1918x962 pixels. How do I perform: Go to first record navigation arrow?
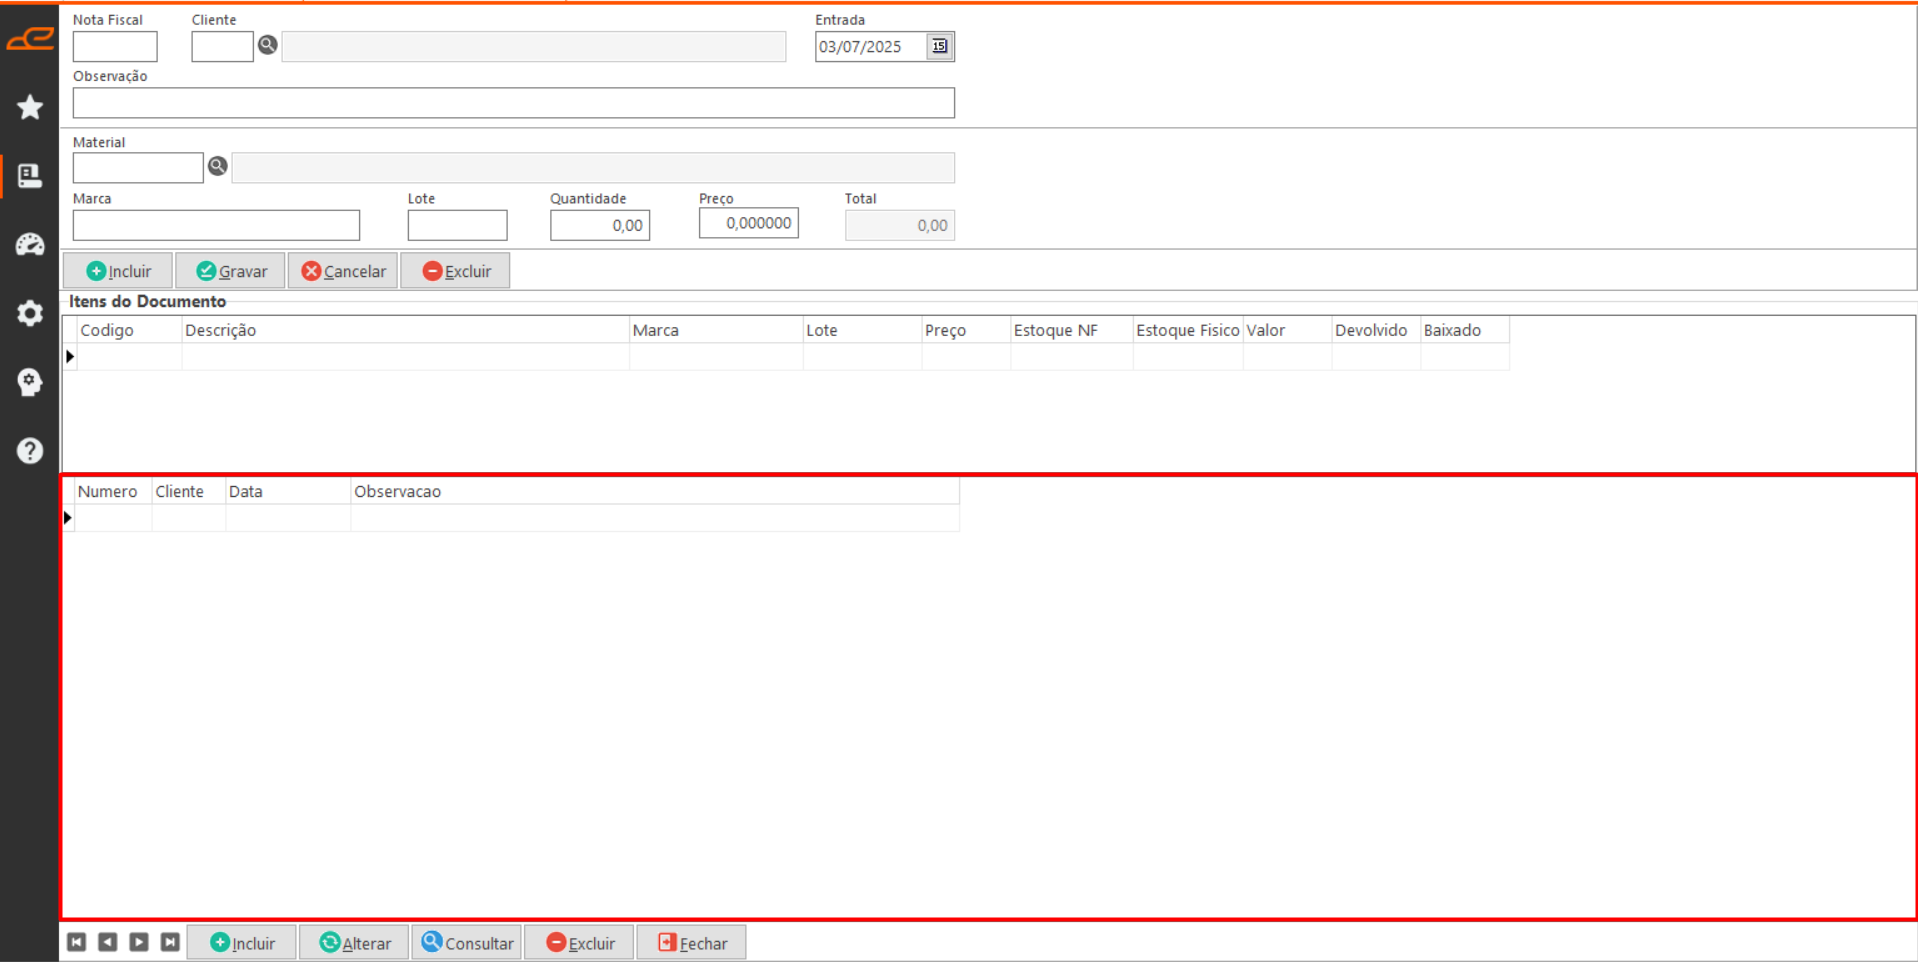click(77, 942)
